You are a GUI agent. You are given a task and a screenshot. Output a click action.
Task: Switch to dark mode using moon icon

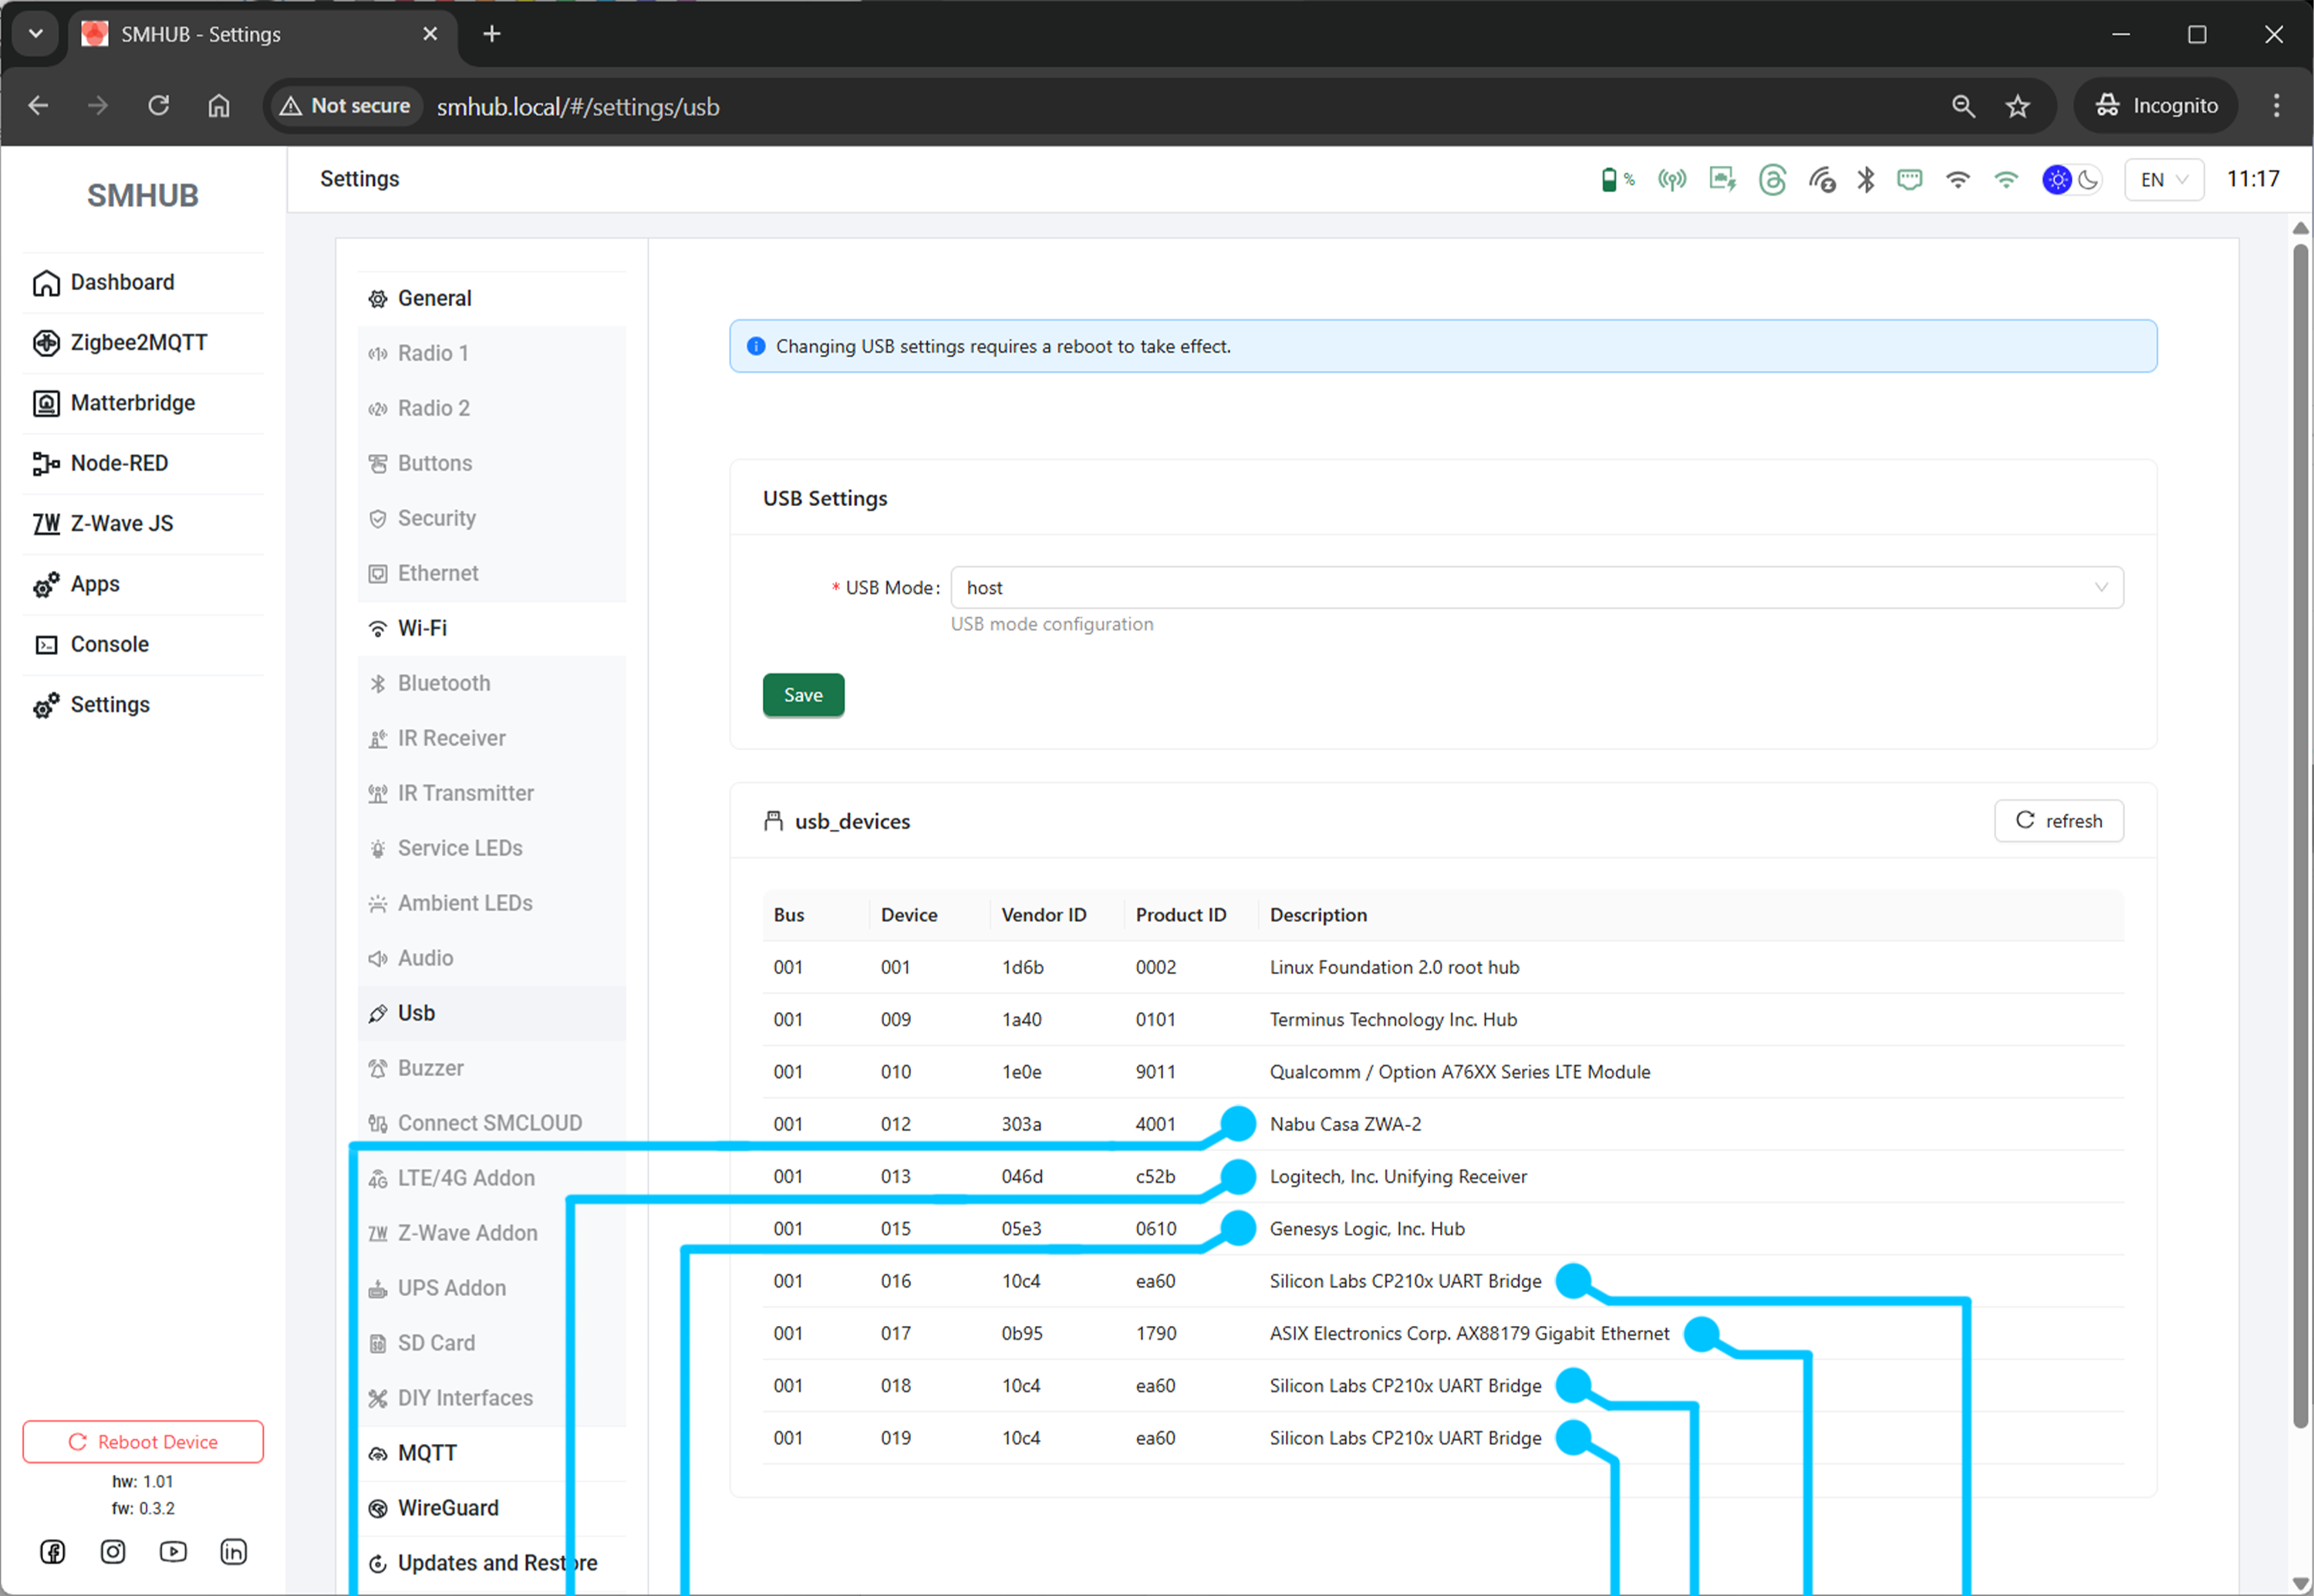(2088, 180)
